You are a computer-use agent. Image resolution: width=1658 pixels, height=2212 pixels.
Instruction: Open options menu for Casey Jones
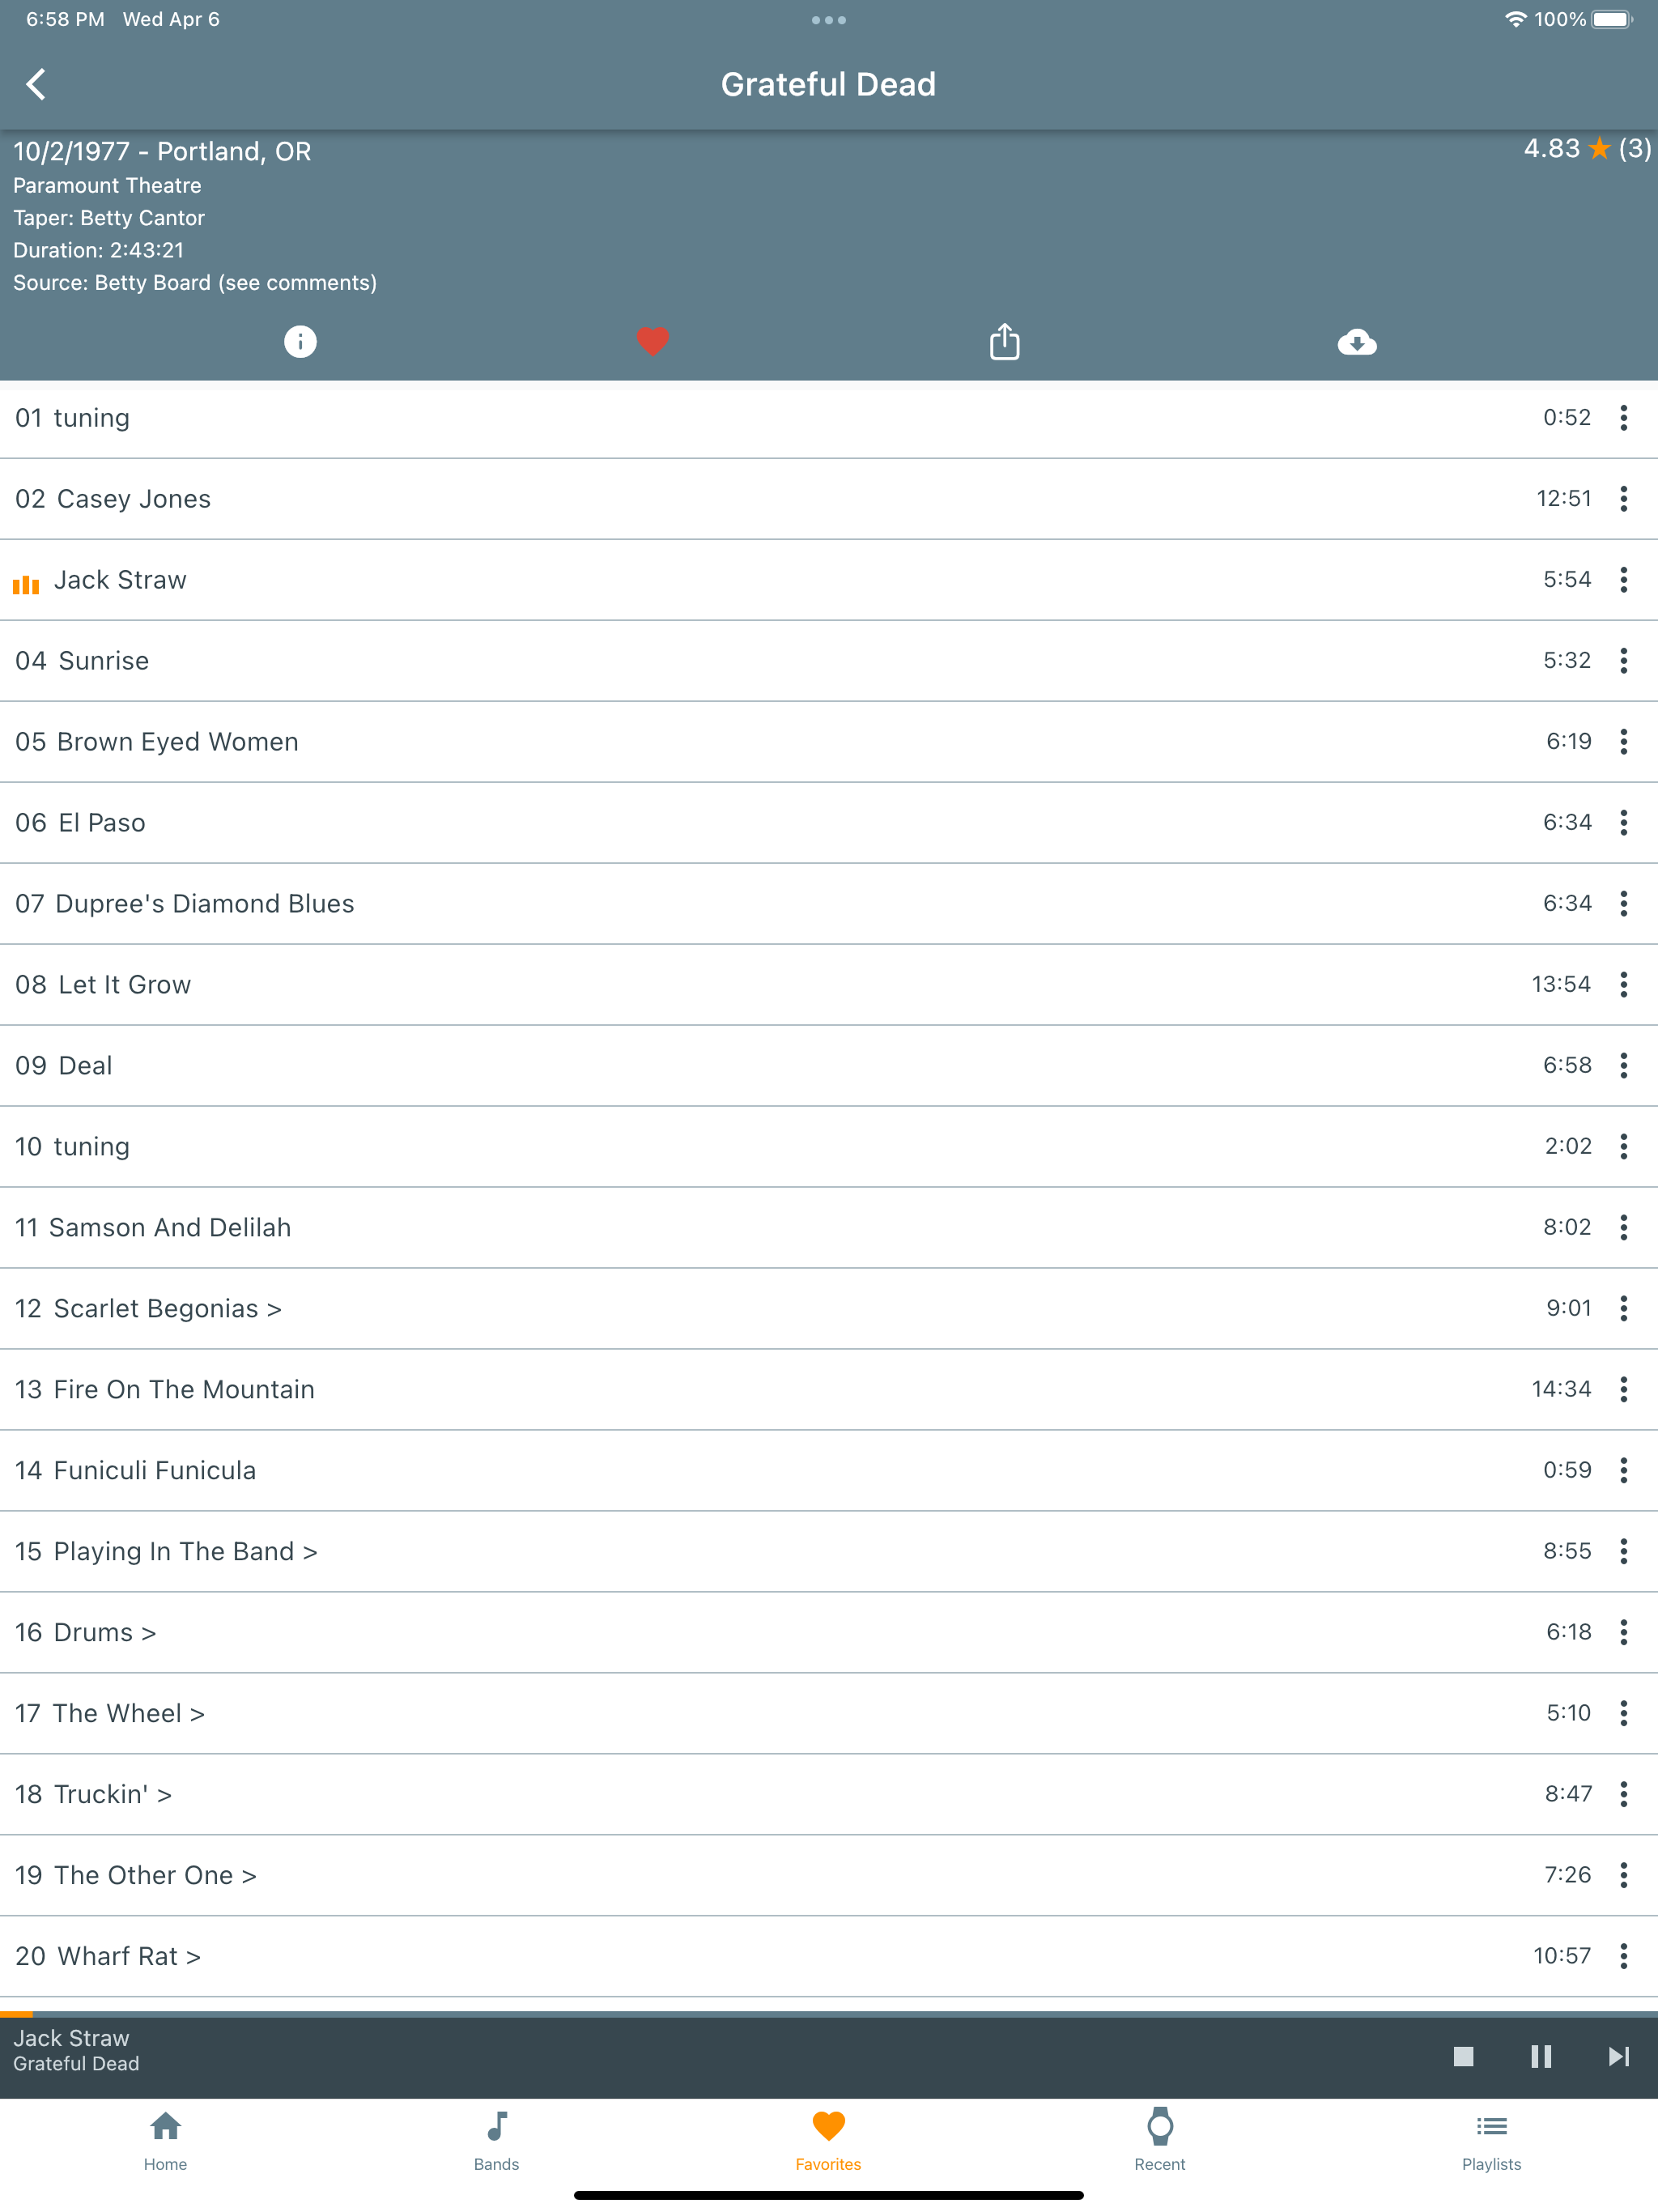pos(1624,499)
